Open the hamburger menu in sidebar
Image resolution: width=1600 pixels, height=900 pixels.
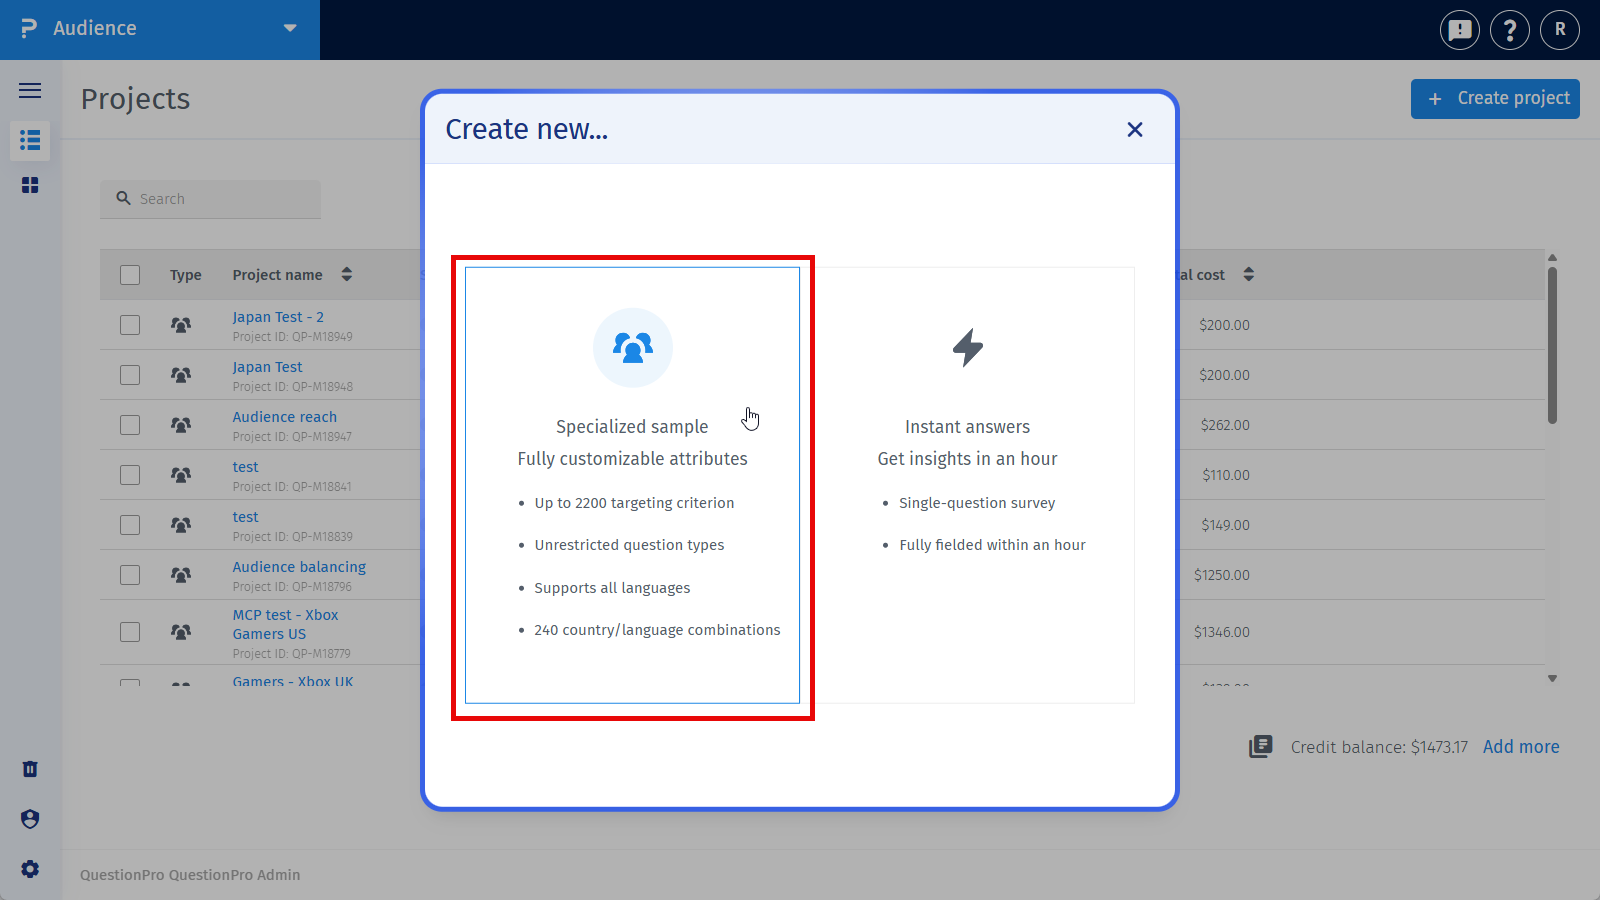tap(30, 91)
